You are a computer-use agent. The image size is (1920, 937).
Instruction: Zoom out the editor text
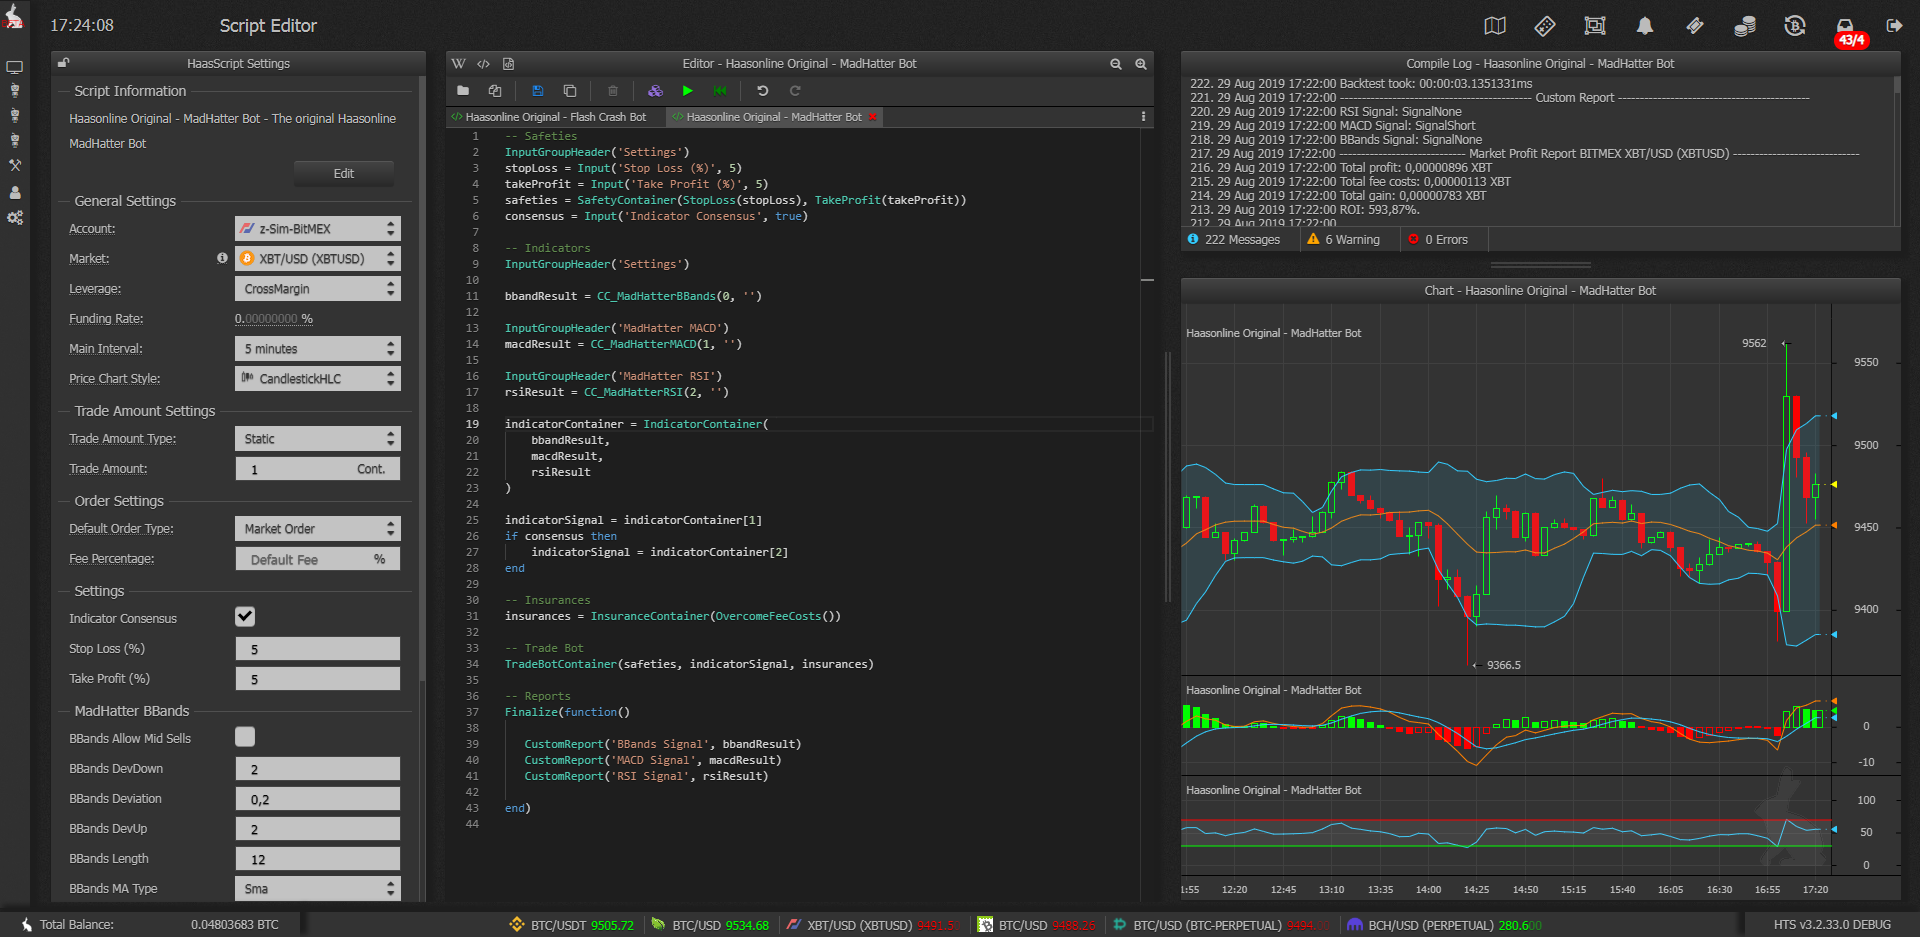[x=1116, y=63]
